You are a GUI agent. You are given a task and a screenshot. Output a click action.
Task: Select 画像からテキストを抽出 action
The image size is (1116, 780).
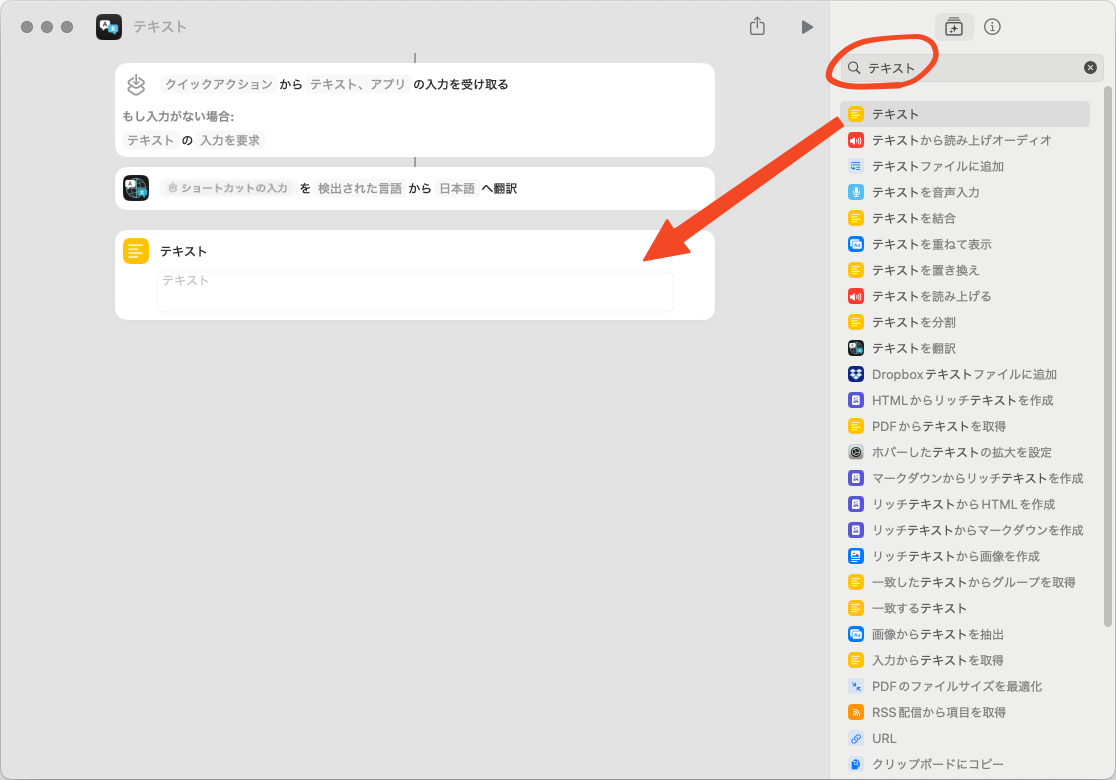tap(964, 633)
